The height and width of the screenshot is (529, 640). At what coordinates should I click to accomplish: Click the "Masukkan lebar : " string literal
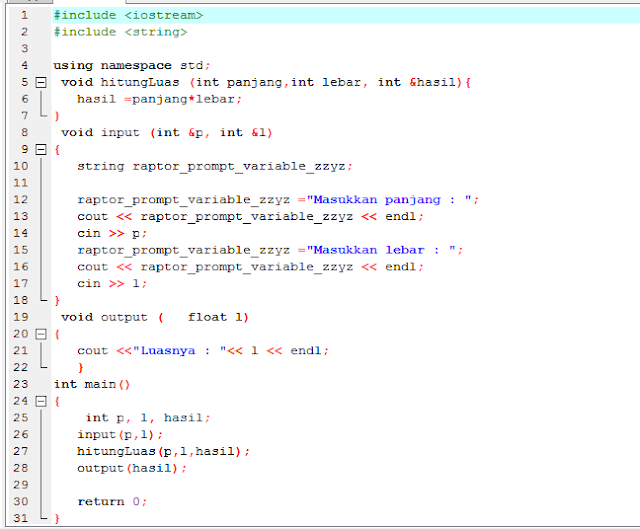382,250
